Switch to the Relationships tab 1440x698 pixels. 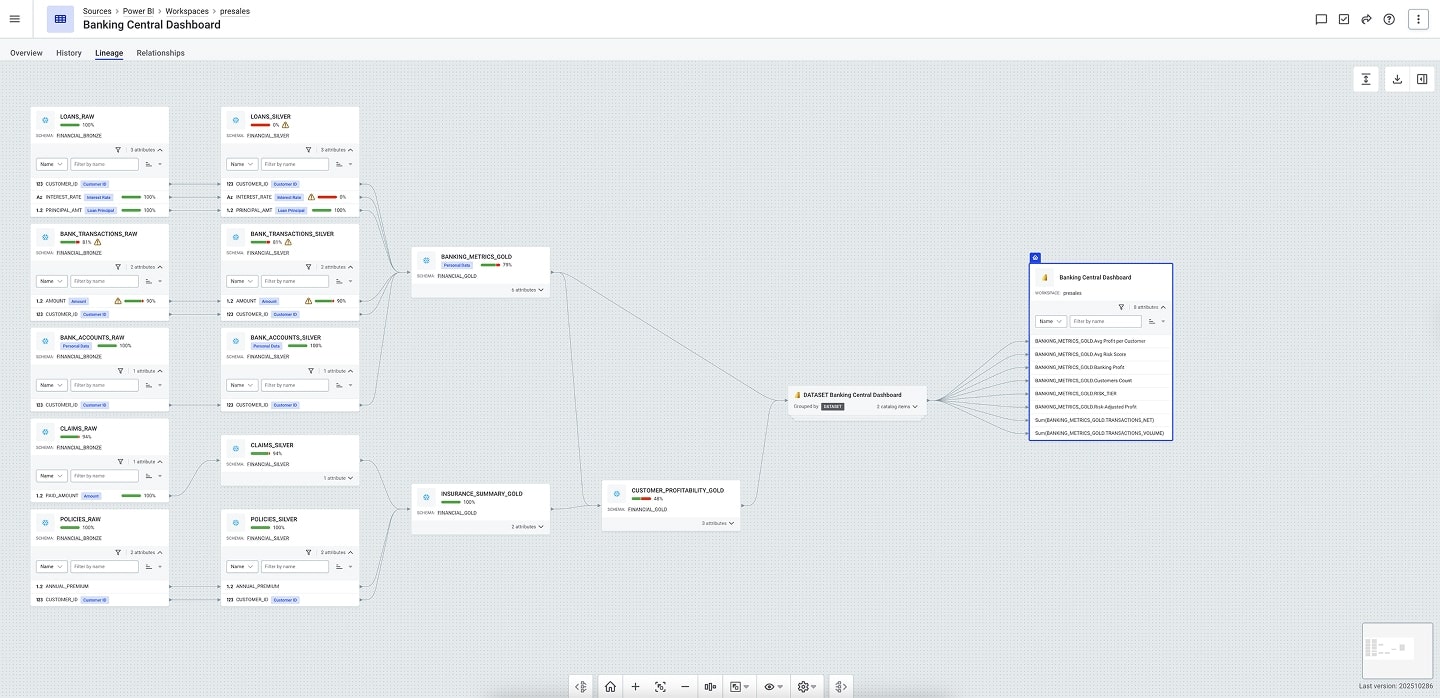pyautogui.click(x=160, y=53)
